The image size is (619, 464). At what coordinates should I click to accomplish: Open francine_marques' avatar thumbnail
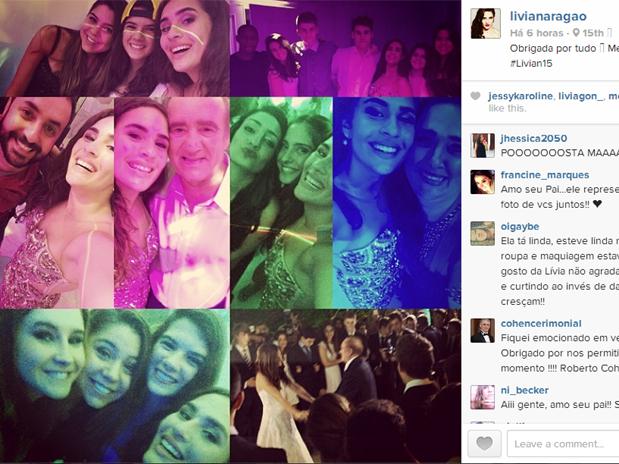coord(482,182)
